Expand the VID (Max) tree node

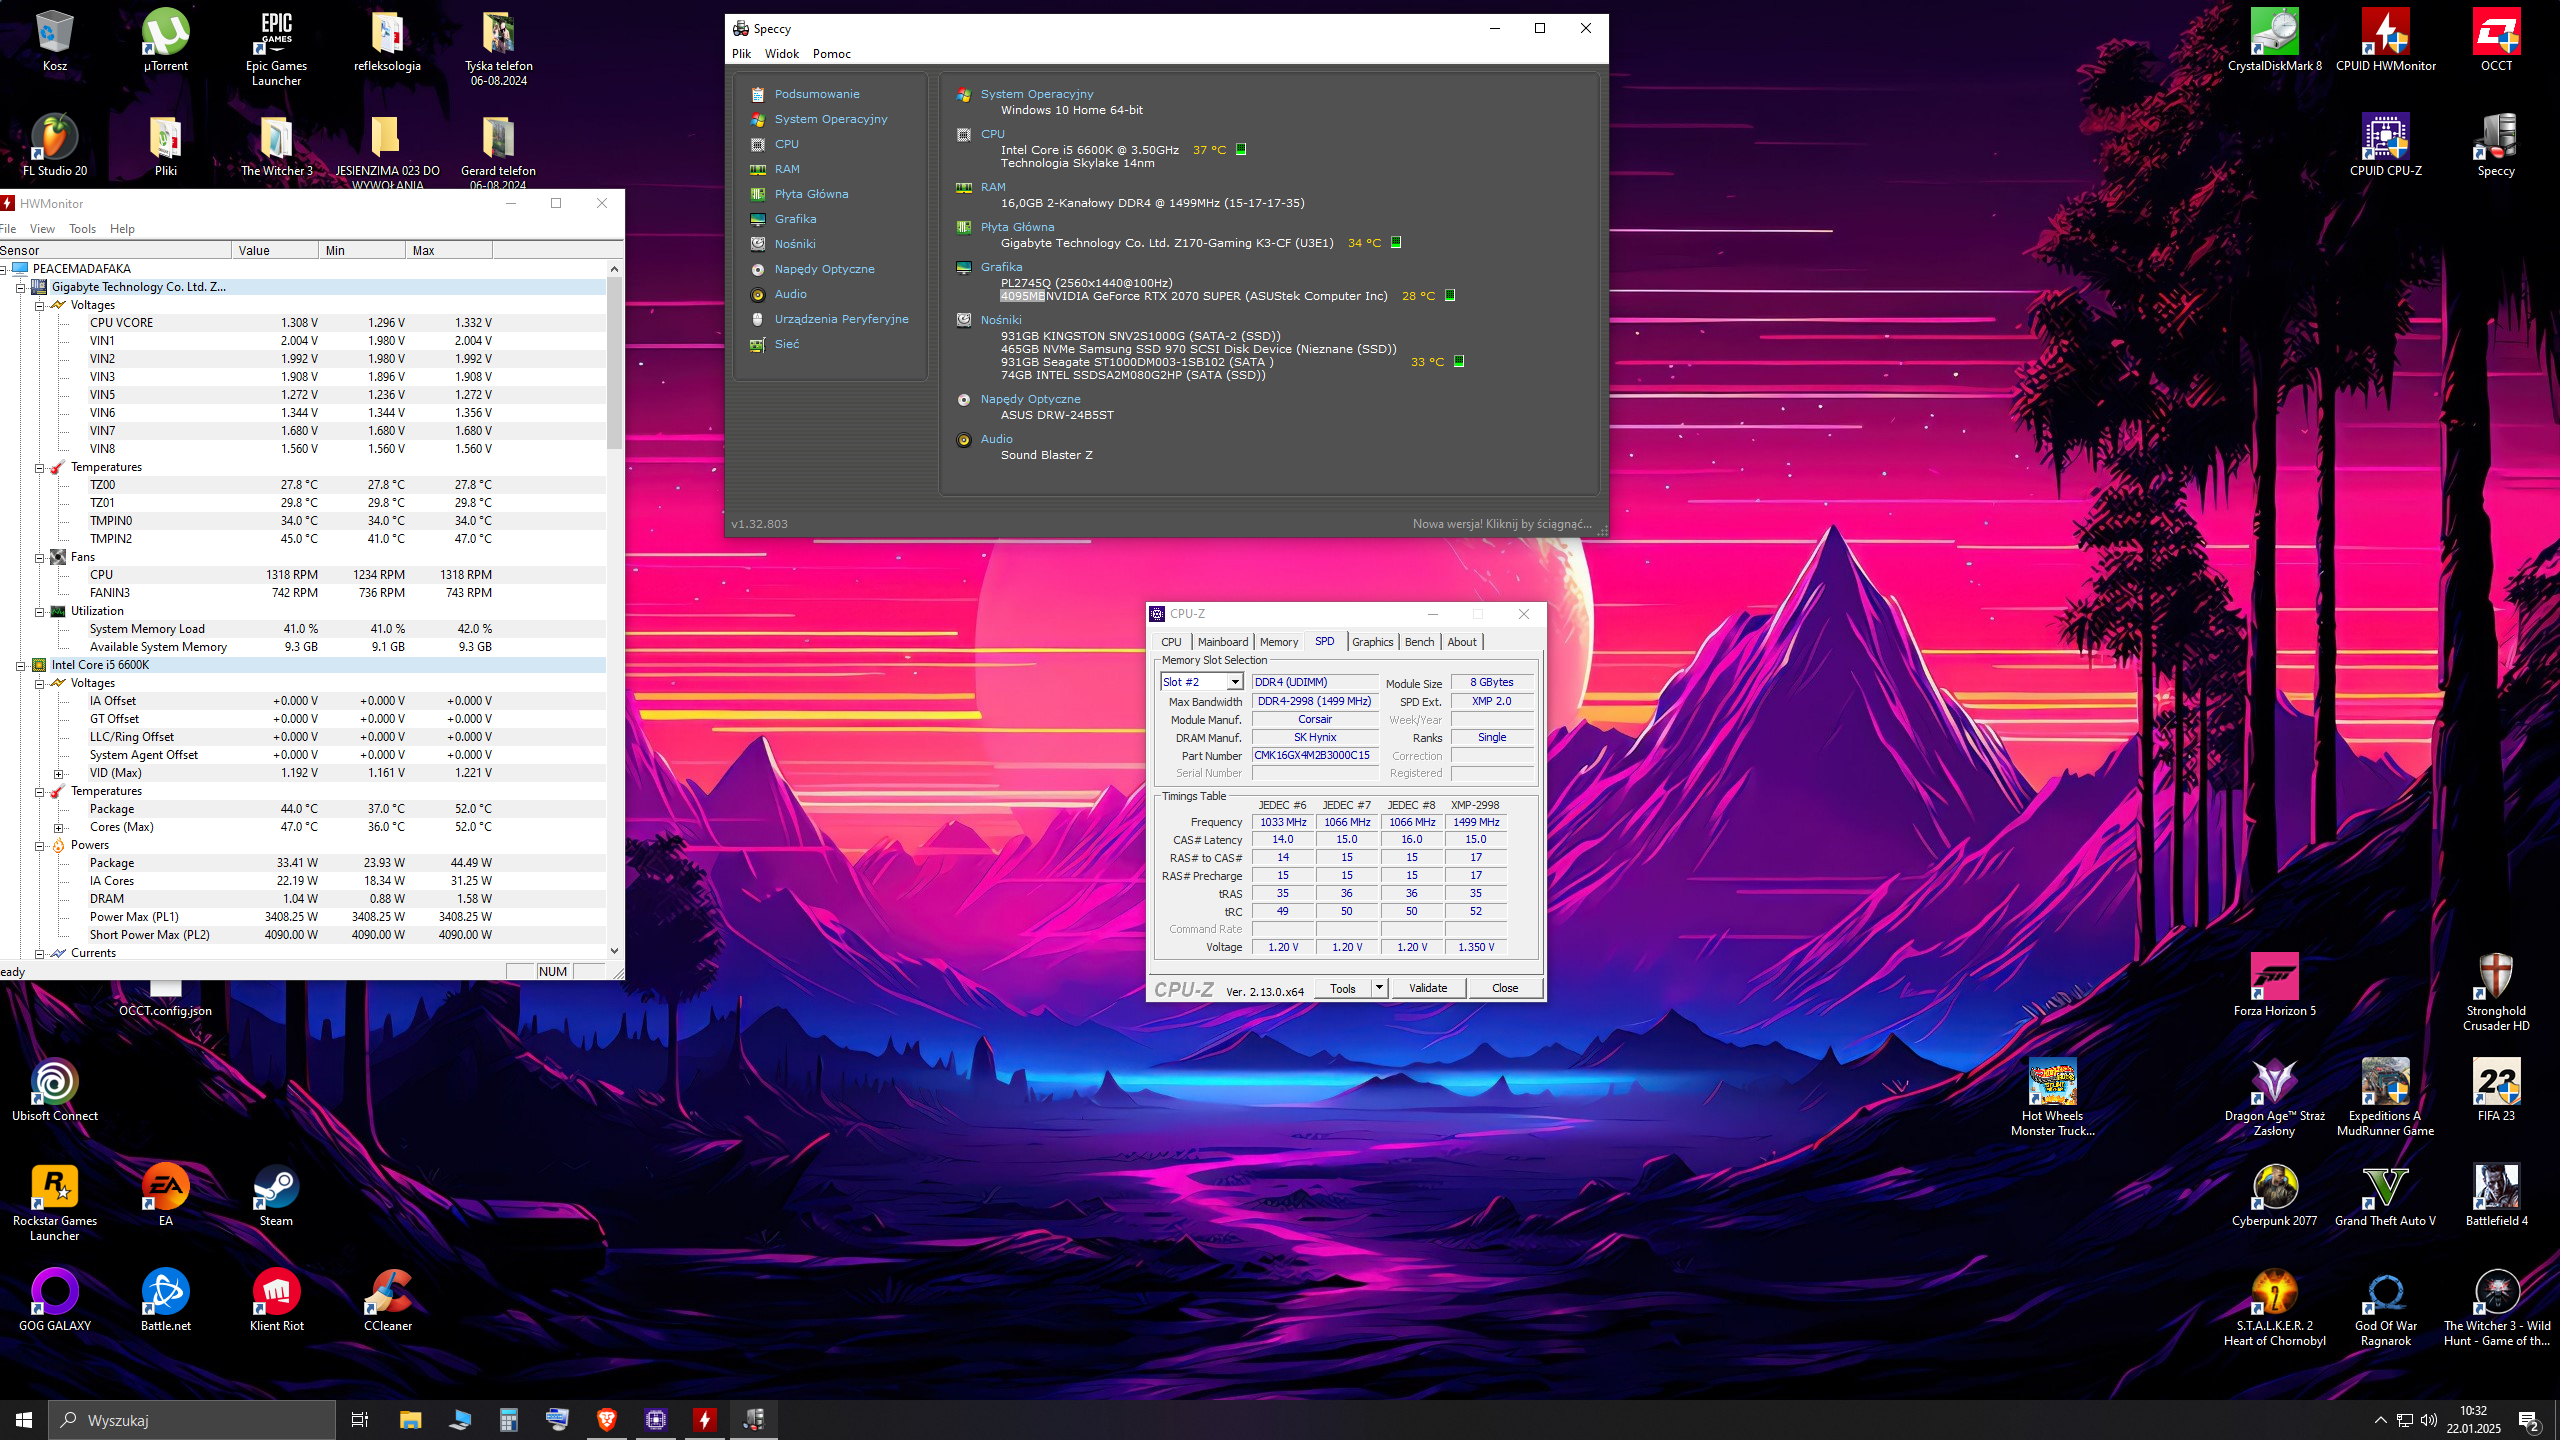click(x=58, y=773)
